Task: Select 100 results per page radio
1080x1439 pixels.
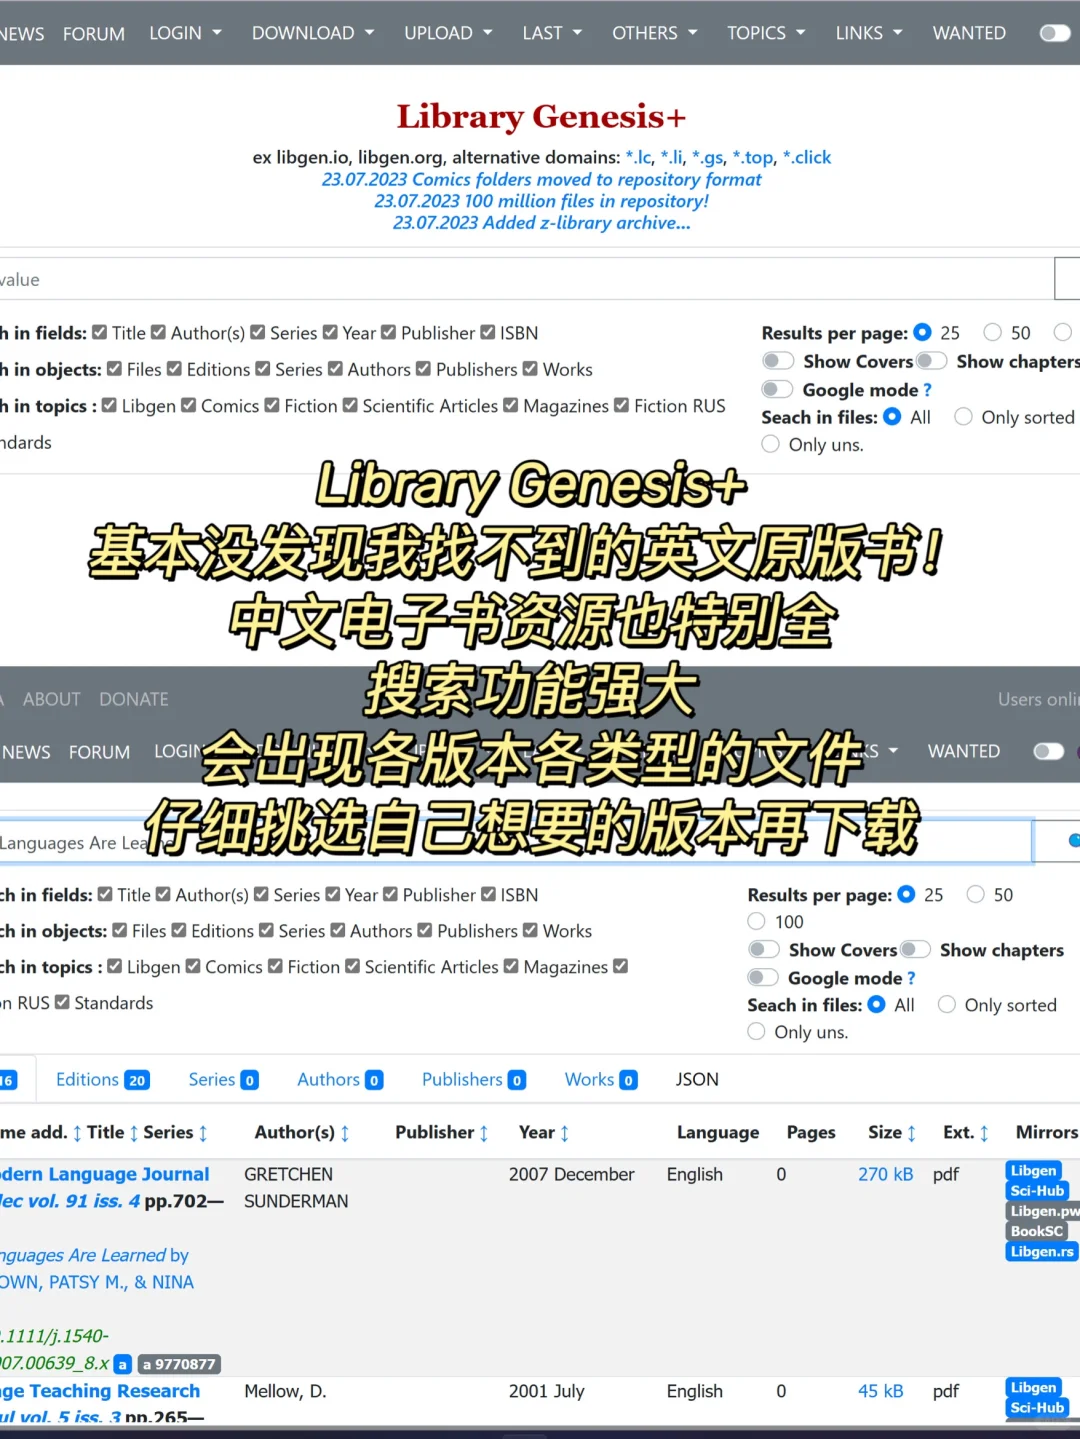Action: click(757, 921)
